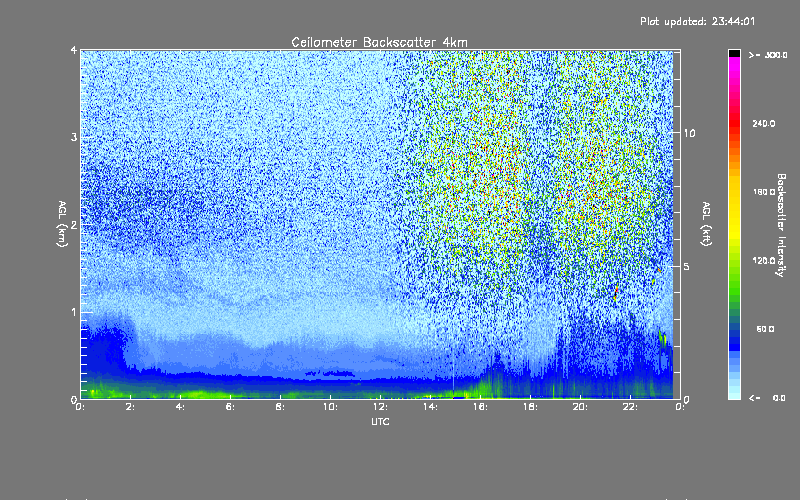This screenshot has height=500, width=800.
Task: Click the '>= 300.0' colorbar value
Action: (x=768, y=55)
